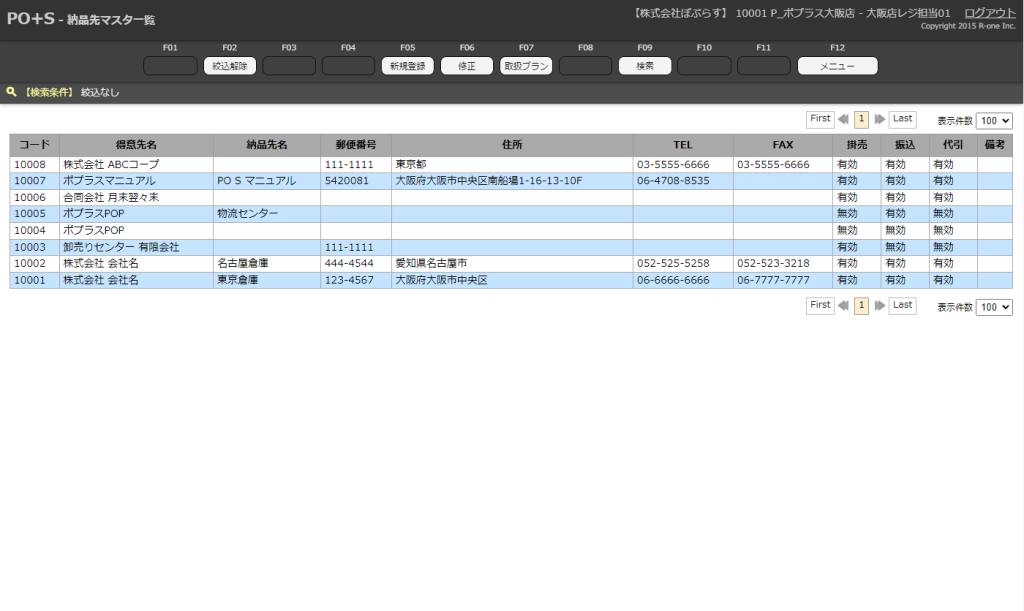This screenshot has width=1024, height=611.
Task: Click the bottom Last page button
Action: [x=902, y=306]
